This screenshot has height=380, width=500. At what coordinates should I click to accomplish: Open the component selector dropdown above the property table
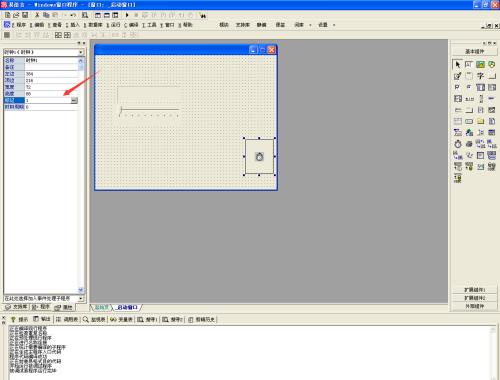[x=81, y=52]
